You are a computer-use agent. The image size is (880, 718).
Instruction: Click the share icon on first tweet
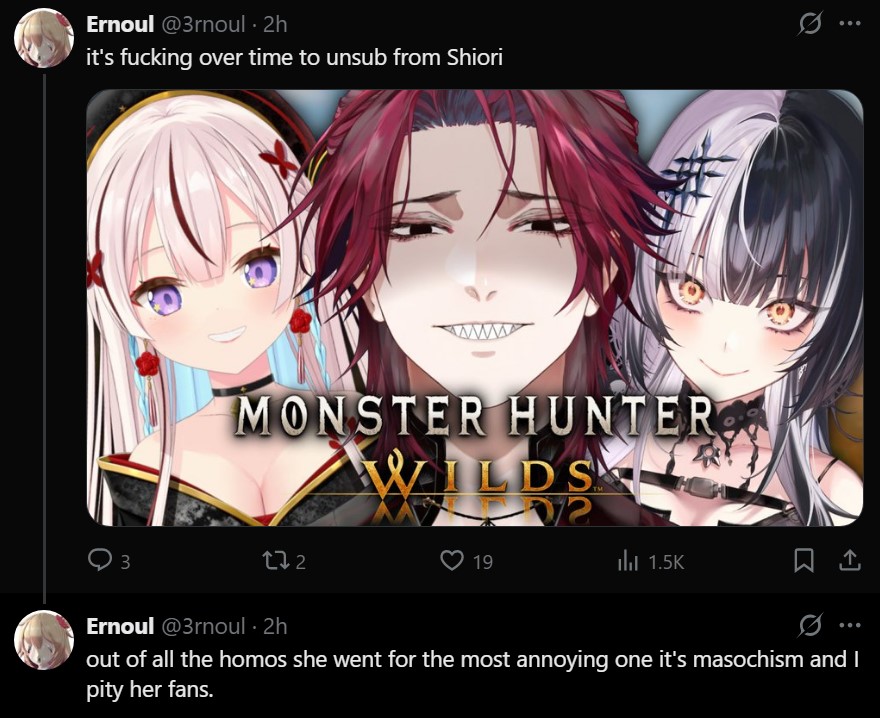click(850, 560)
